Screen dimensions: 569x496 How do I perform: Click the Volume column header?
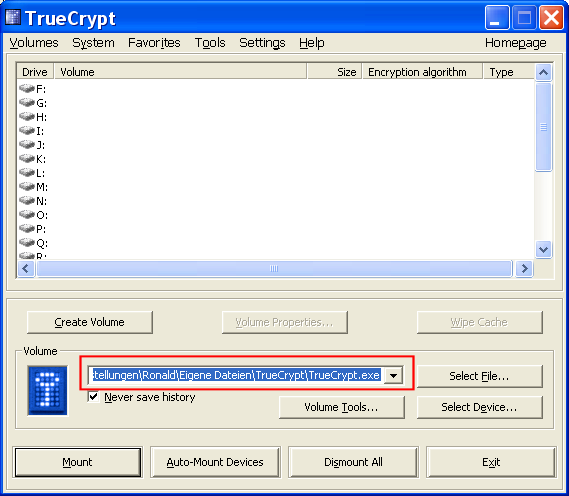coord(180,72)
